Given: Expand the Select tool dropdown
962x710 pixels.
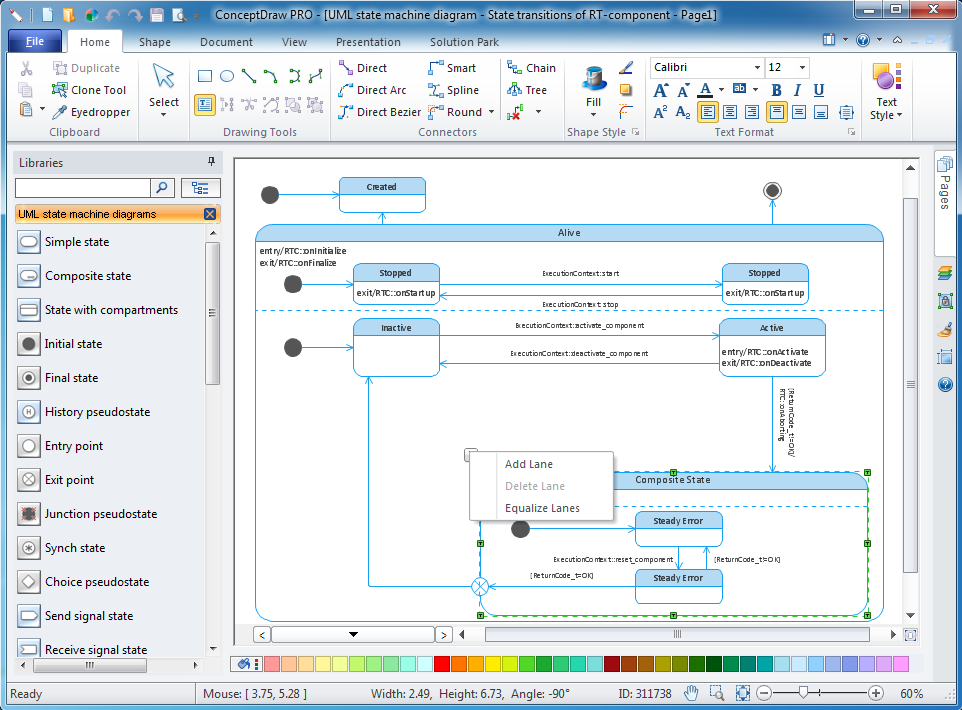Looking at the screenshot, I should click(164, 115).
